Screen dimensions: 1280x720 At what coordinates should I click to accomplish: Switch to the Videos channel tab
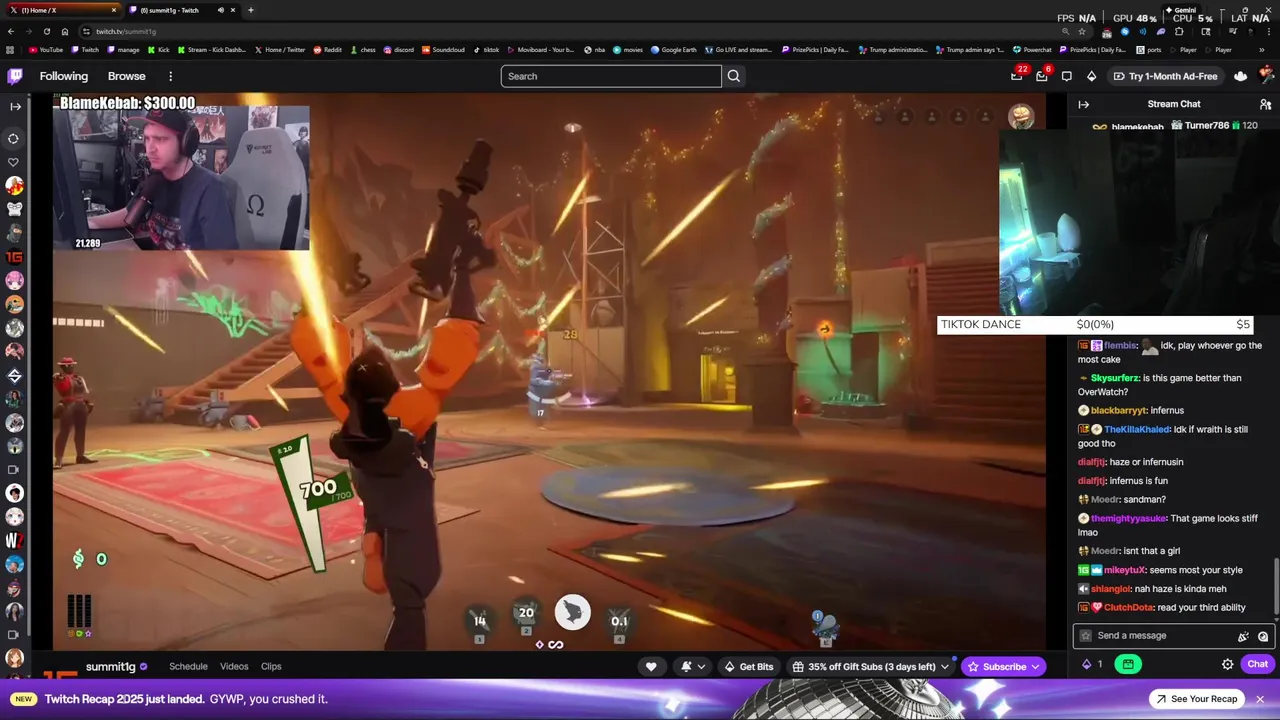click(234, 667)
